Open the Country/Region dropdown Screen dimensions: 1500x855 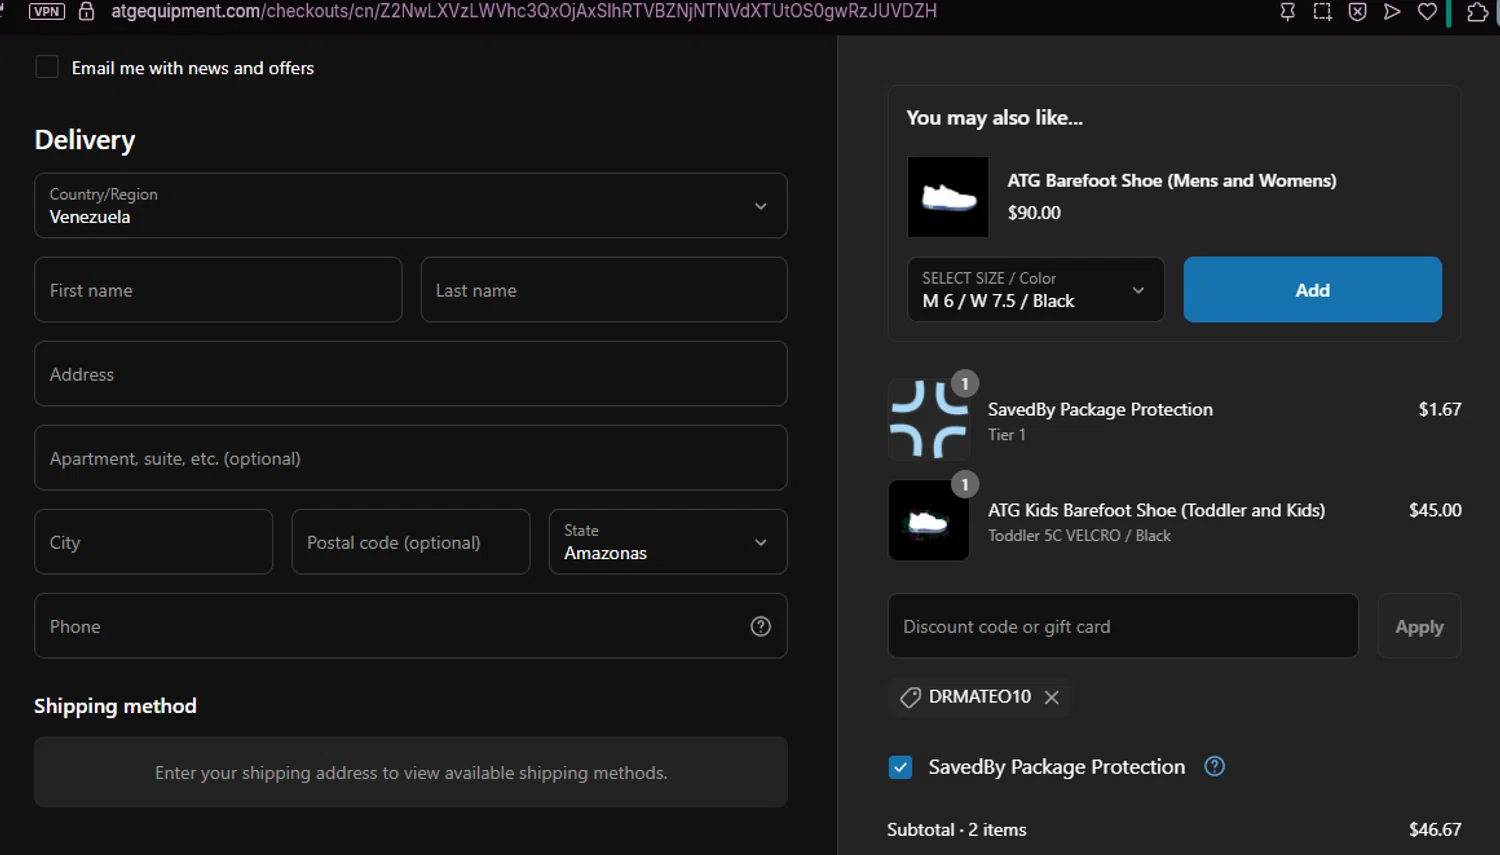click(x=411, y=206)
